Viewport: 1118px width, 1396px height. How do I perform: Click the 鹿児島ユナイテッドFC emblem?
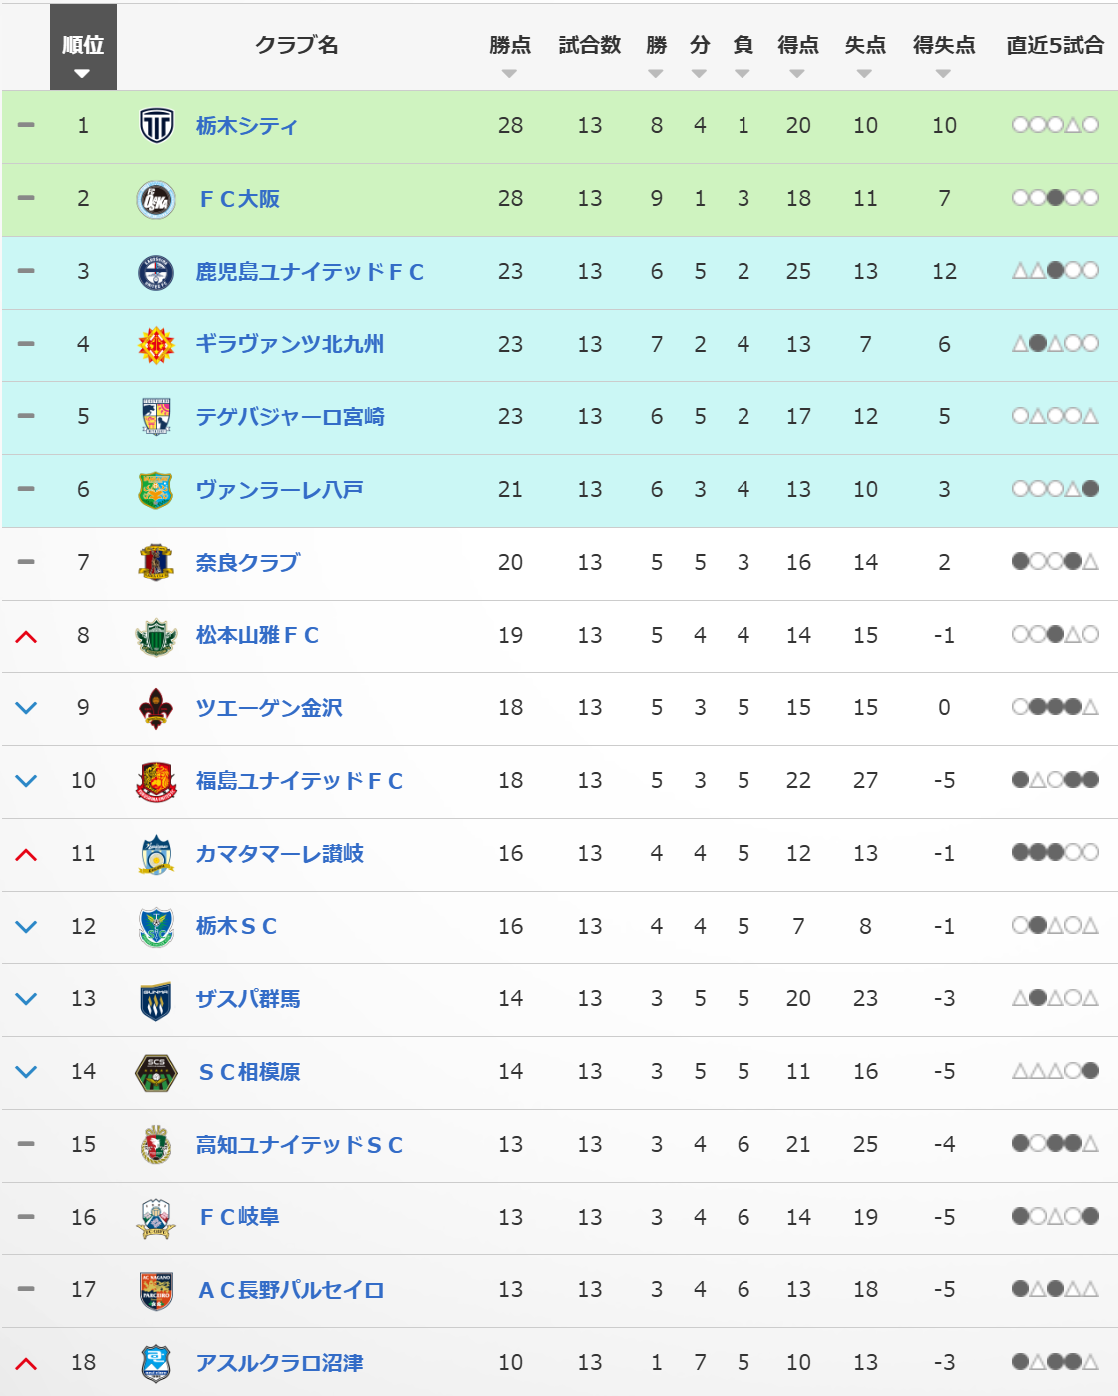click(x=156, y=272)
